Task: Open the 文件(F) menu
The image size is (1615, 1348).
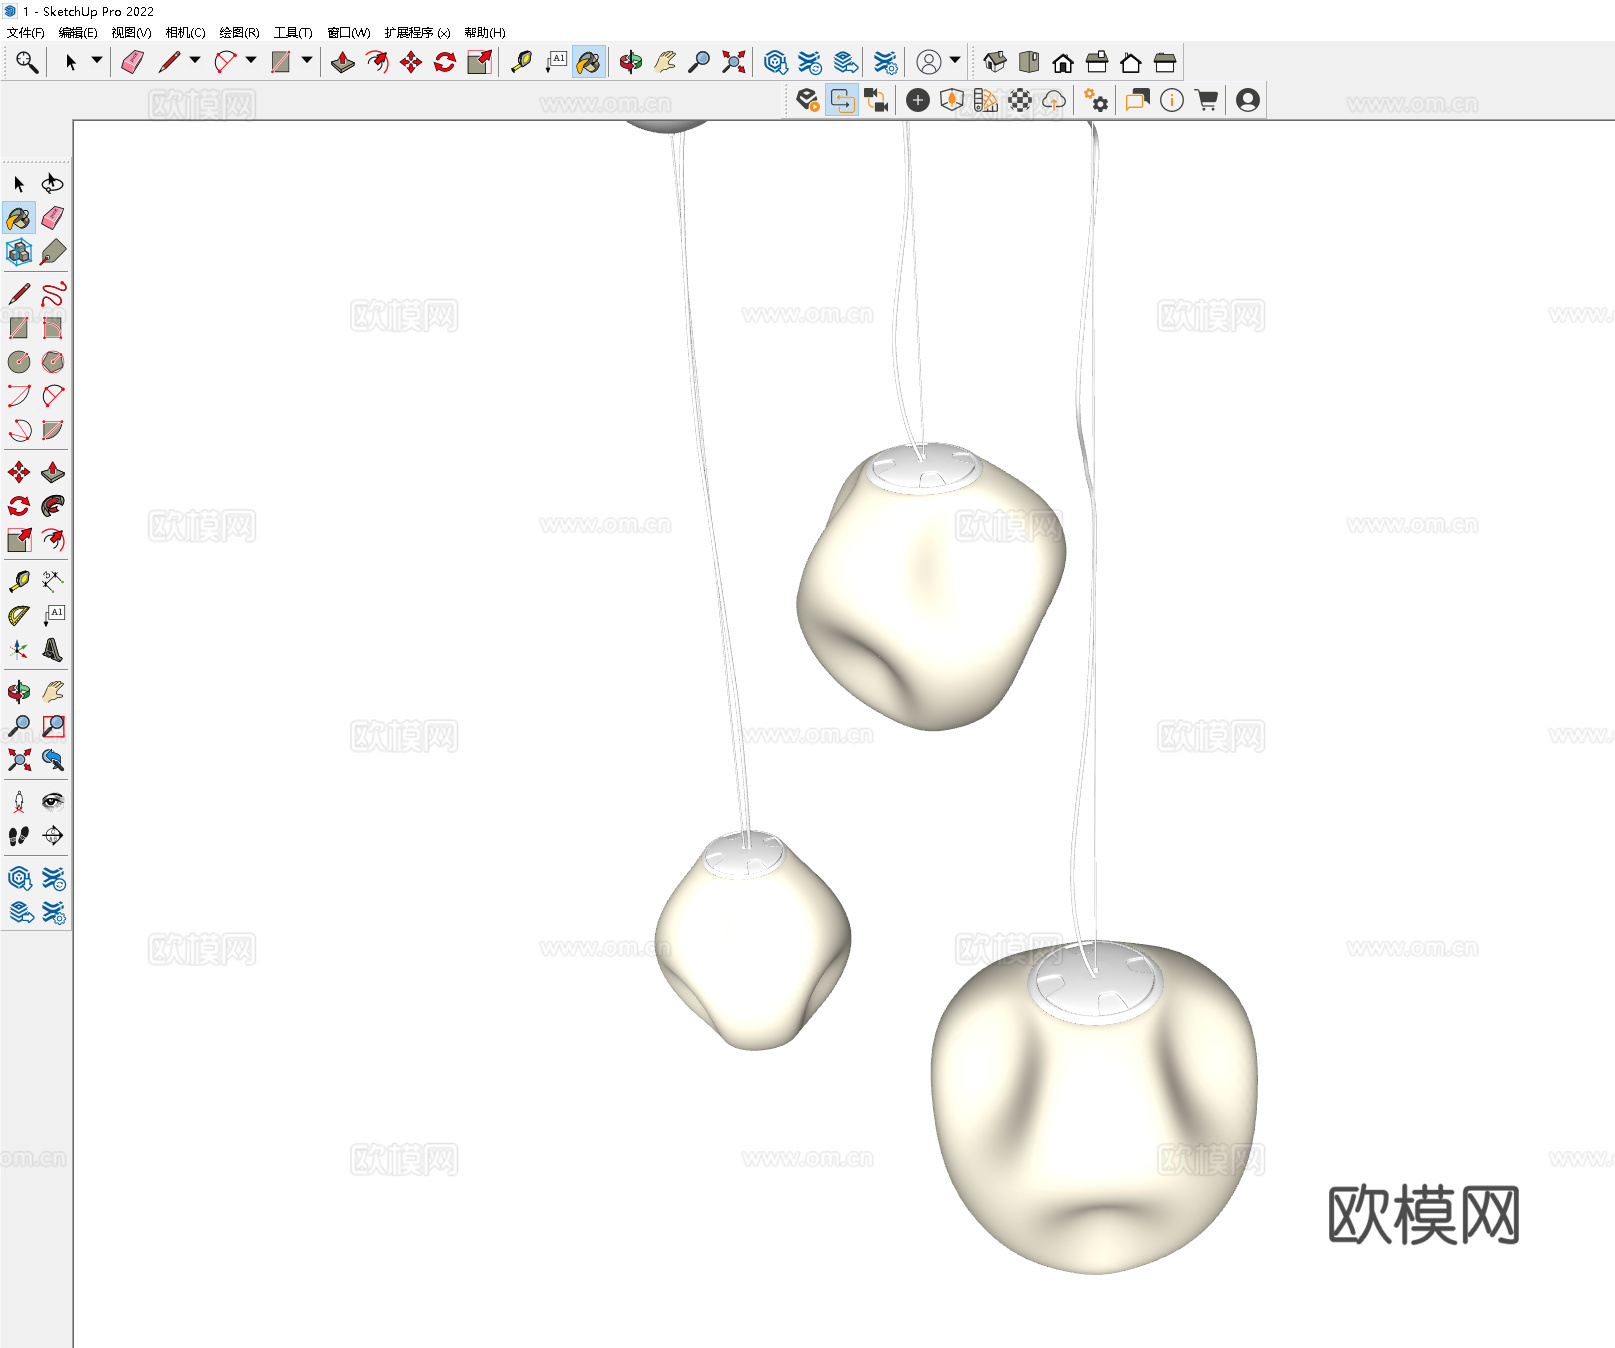Action: point(26,33)
